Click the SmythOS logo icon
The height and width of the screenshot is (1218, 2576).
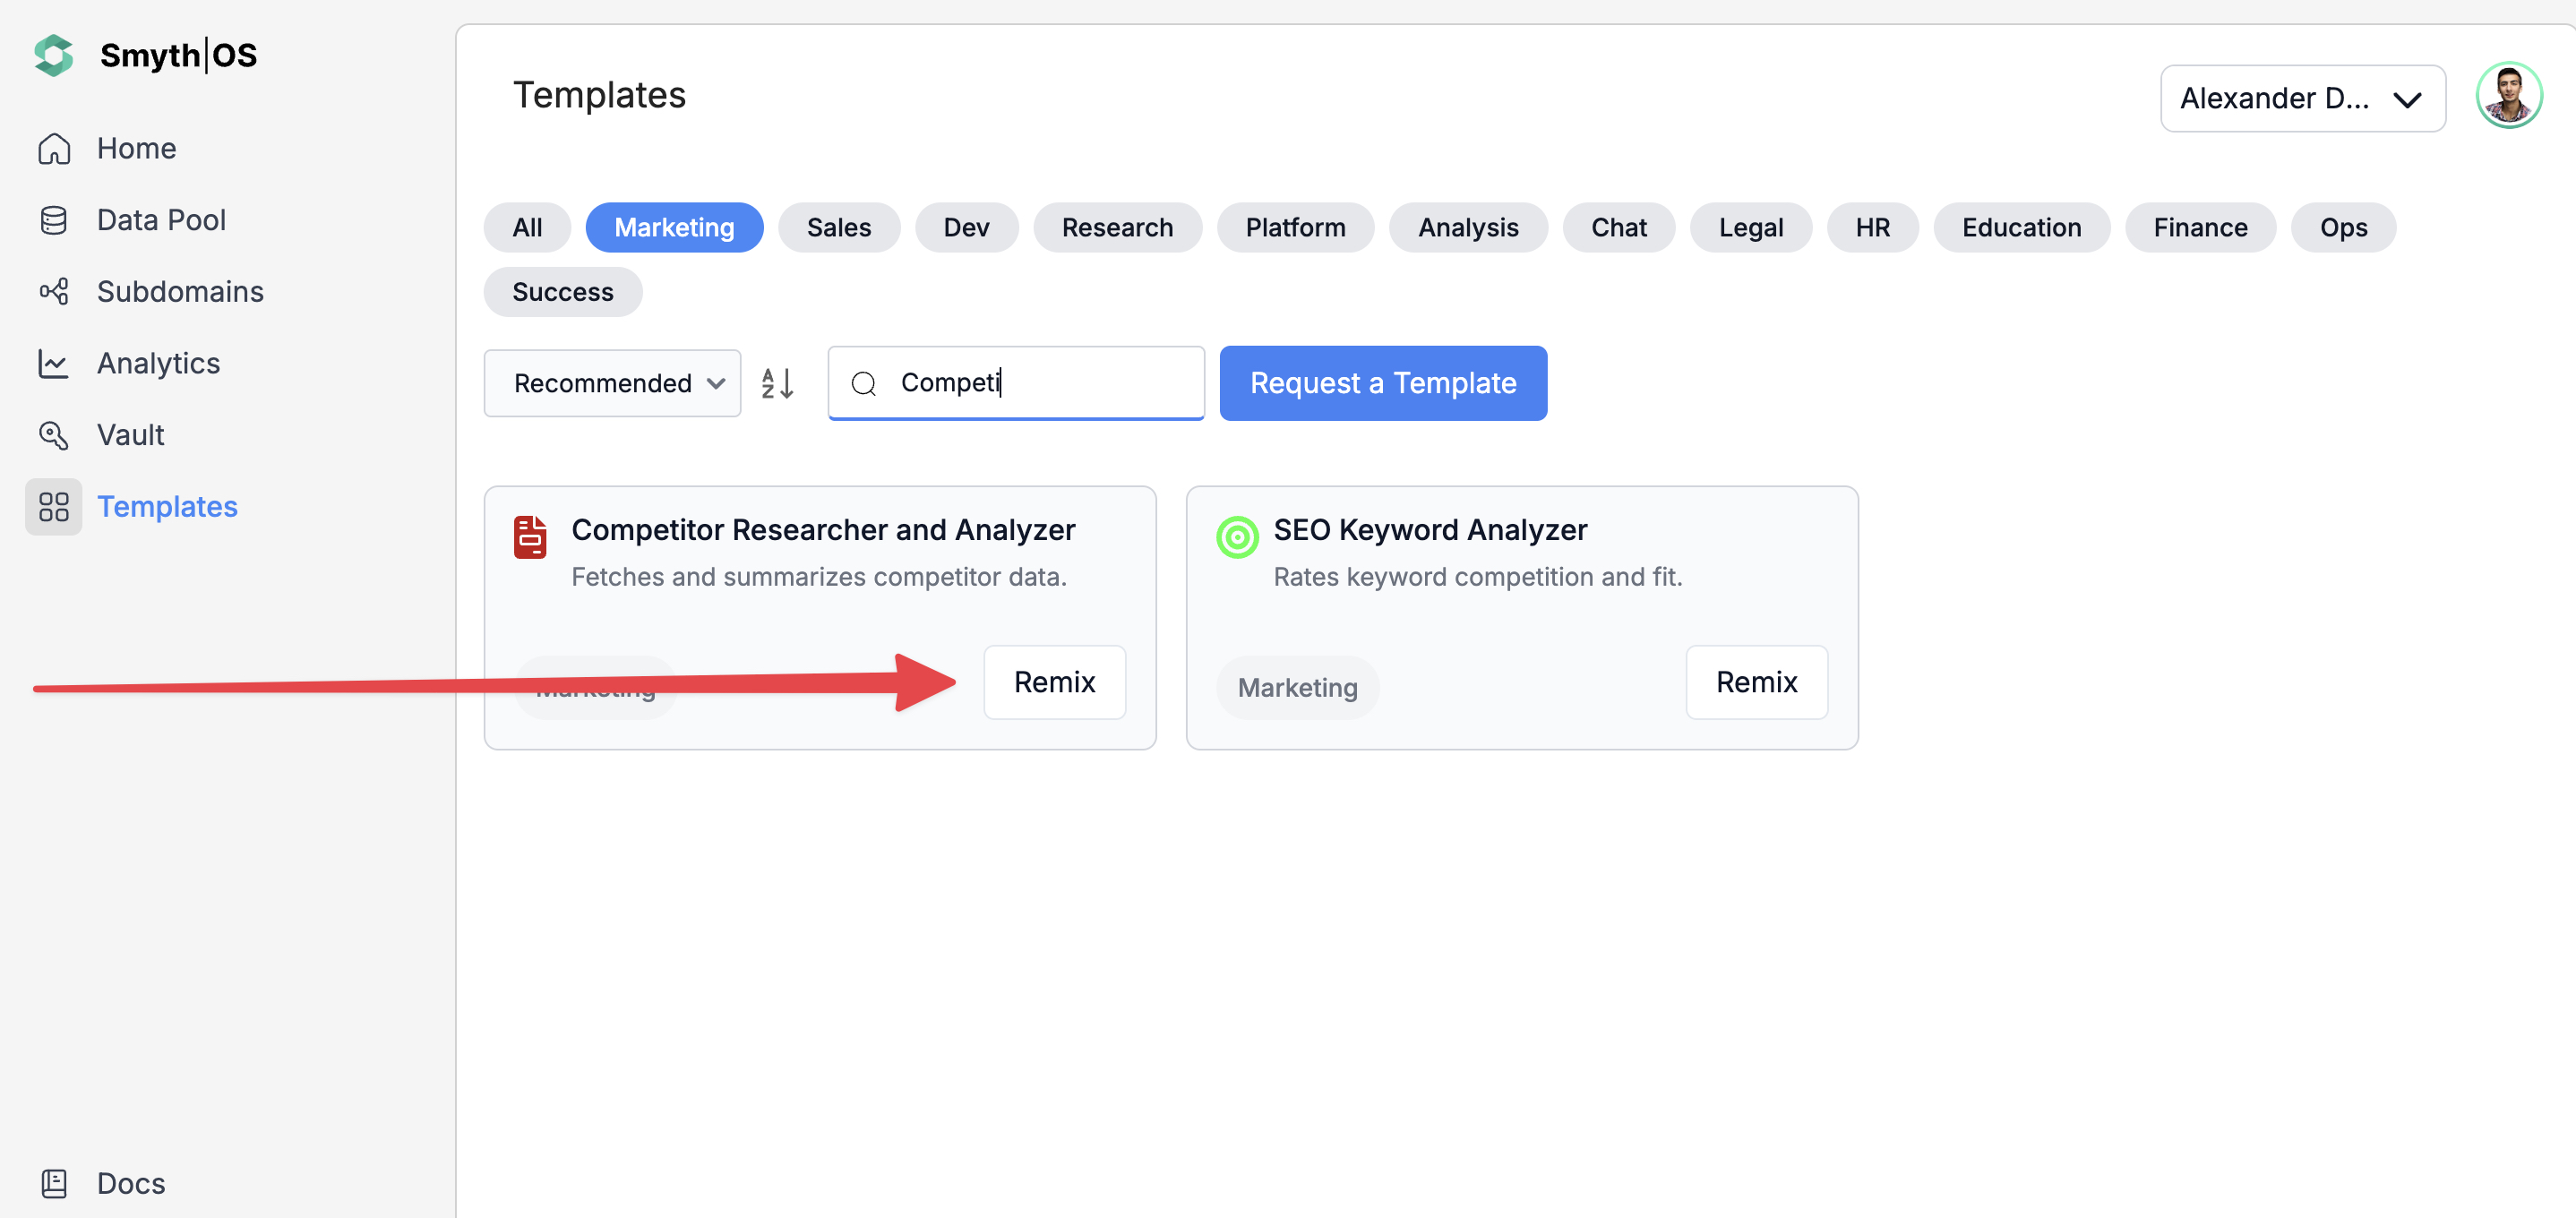(54, 55)
